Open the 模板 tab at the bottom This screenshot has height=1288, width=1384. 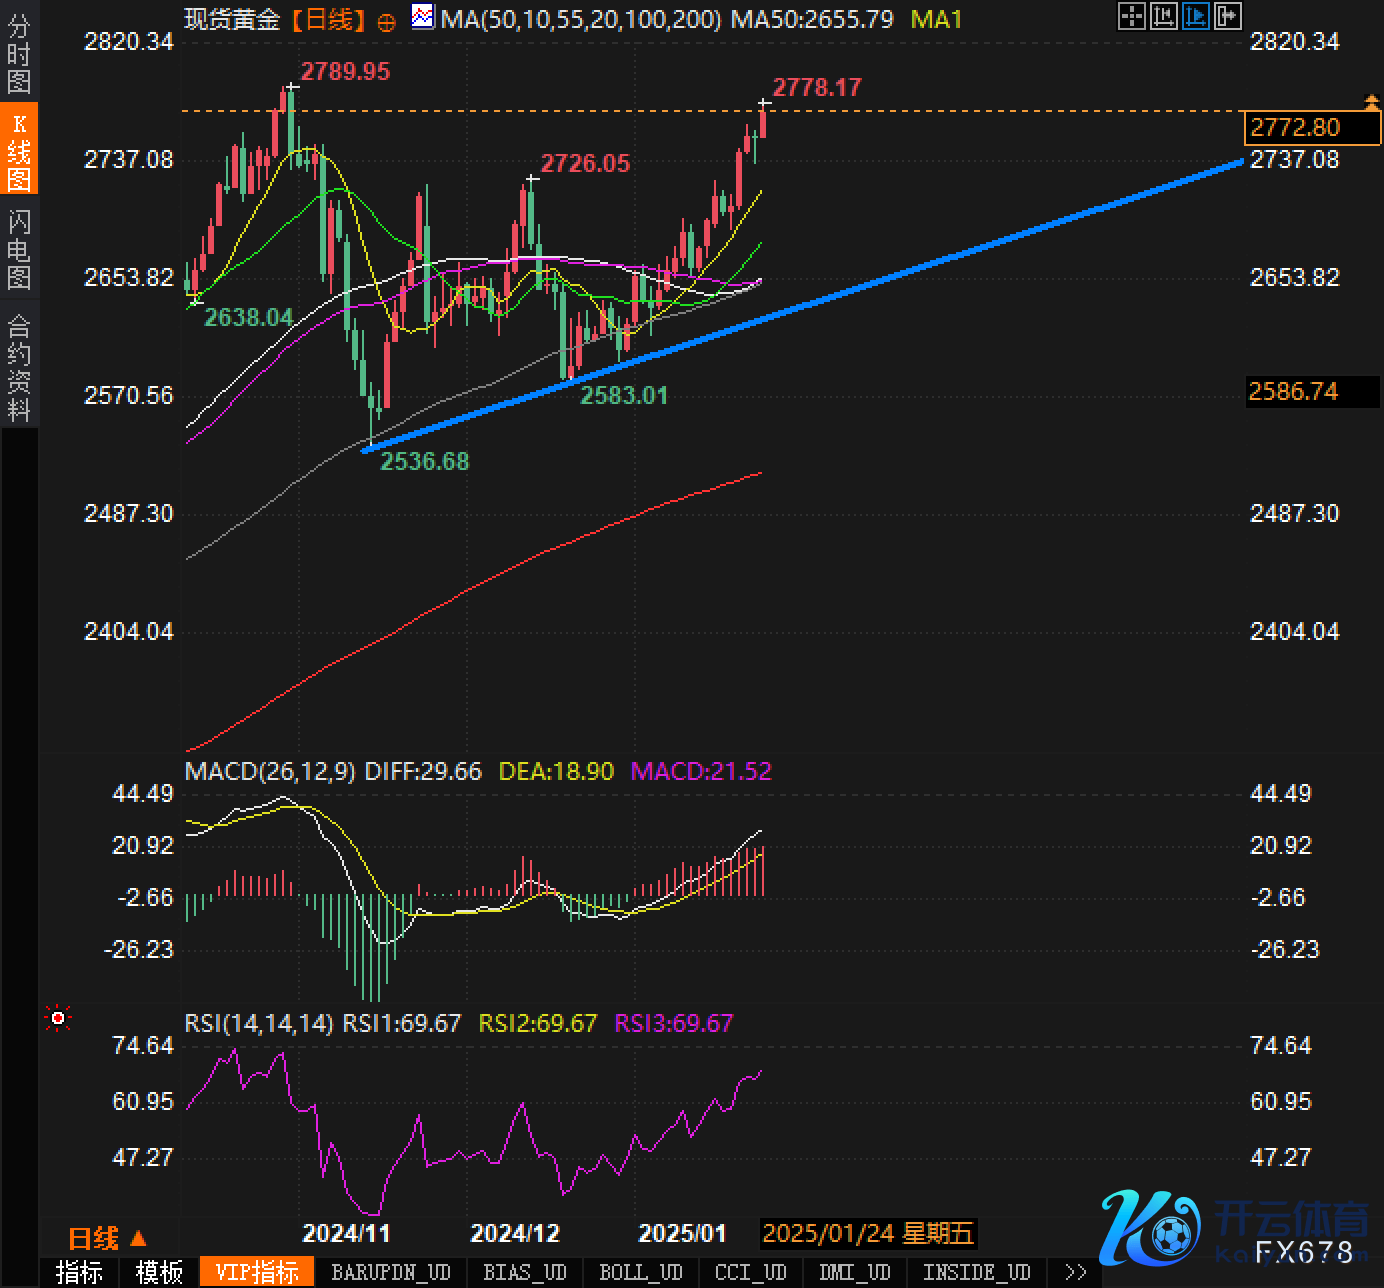click(x=159, y=1272)
